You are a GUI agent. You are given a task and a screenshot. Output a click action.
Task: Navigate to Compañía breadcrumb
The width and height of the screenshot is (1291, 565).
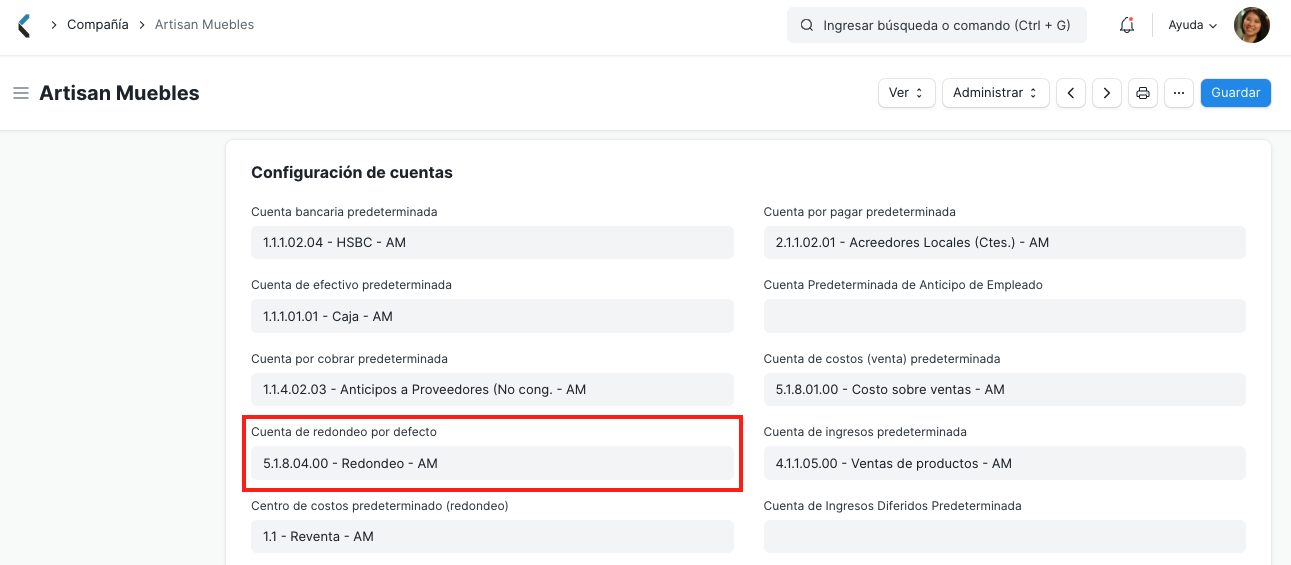tap(98, 25)
